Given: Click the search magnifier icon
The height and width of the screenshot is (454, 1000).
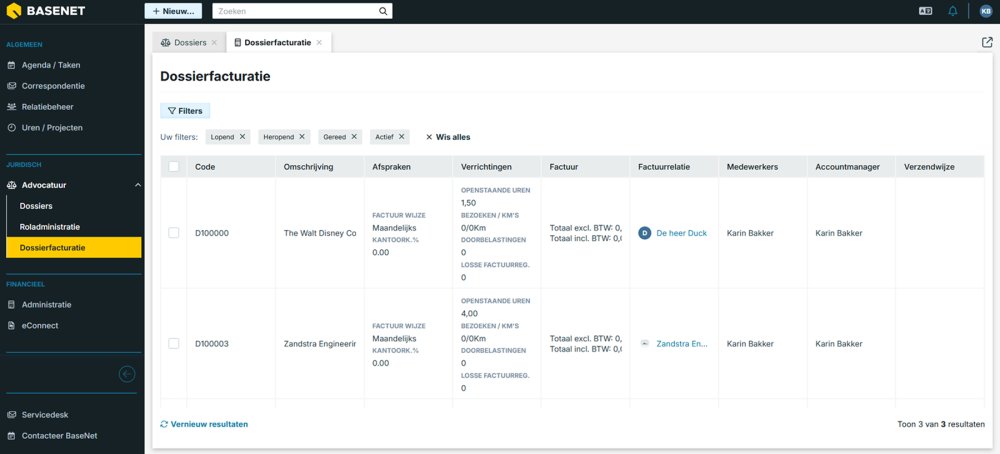Looking at the screenshot, I should [x=383, y=11].
